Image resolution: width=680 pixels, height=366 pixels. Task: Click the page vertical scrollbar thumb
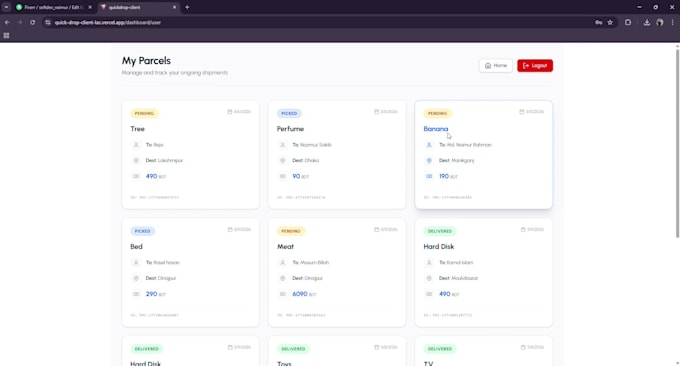click(x=677, y=143)
